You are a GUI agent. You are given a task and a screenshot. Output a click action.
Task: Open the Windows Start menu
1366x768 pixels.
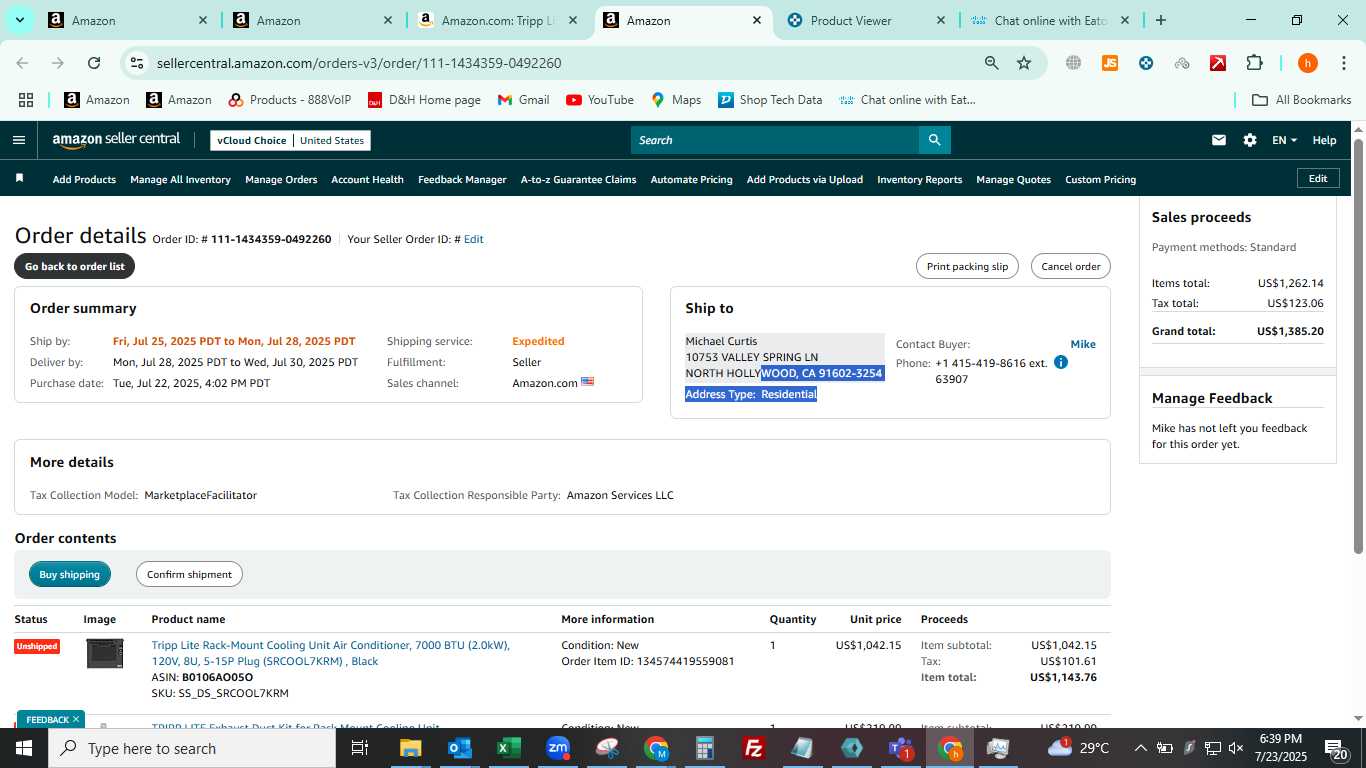(23, 748)
